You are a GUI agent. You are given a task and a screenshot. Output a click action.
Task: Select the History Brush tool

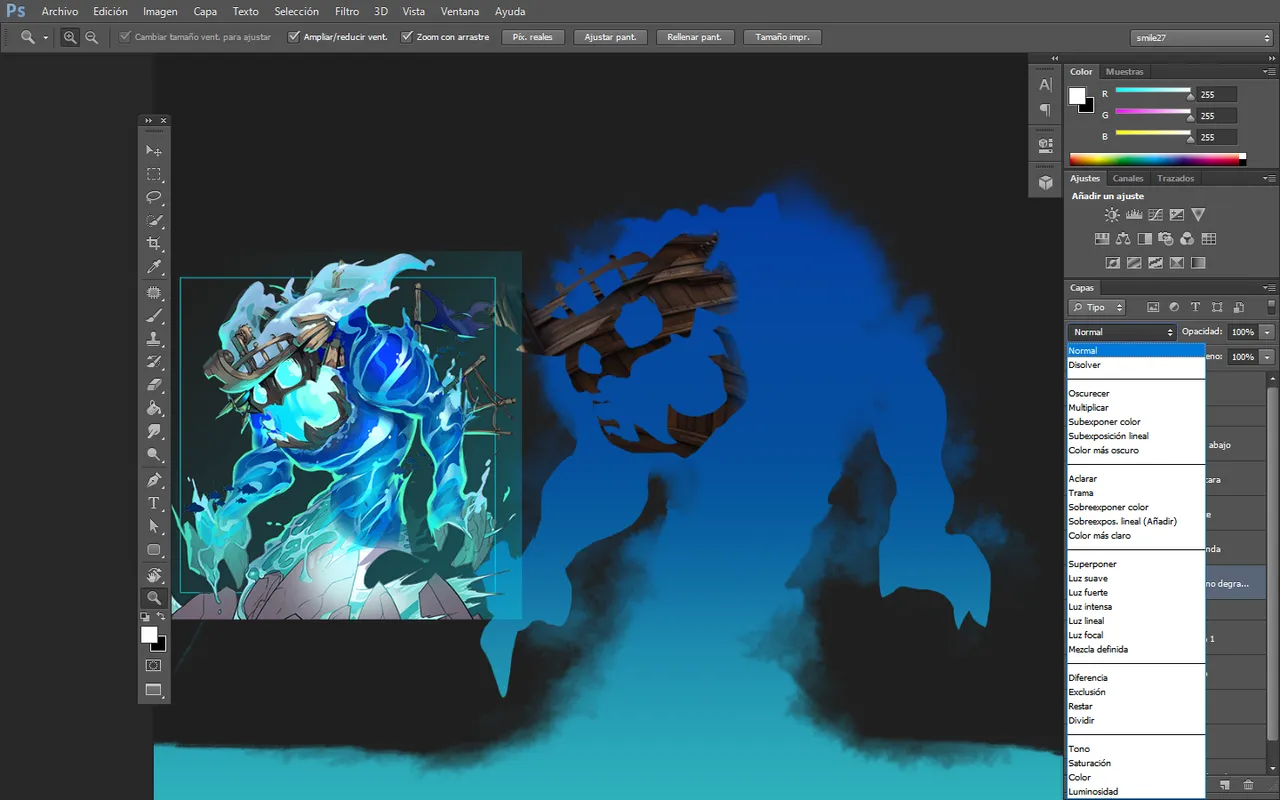coord(154,362)
